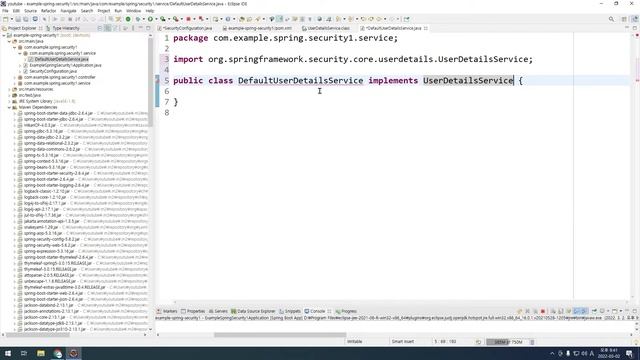The image size is (640, 360).
Task: Open the Window menu
Action: [133, 11]
